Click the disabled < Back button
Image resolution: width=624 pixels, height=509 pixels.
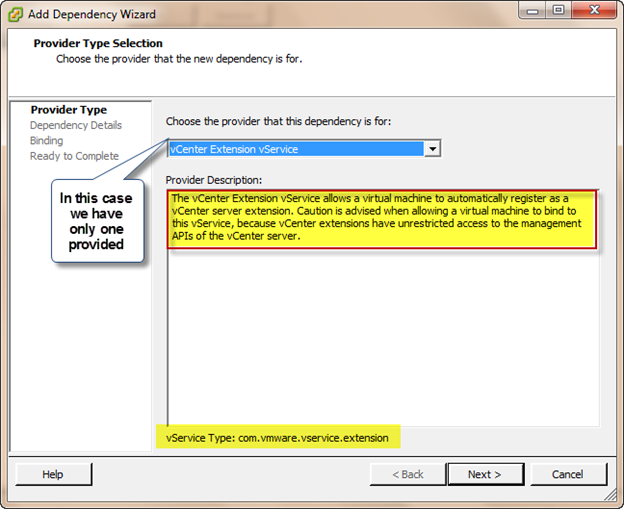408,474
